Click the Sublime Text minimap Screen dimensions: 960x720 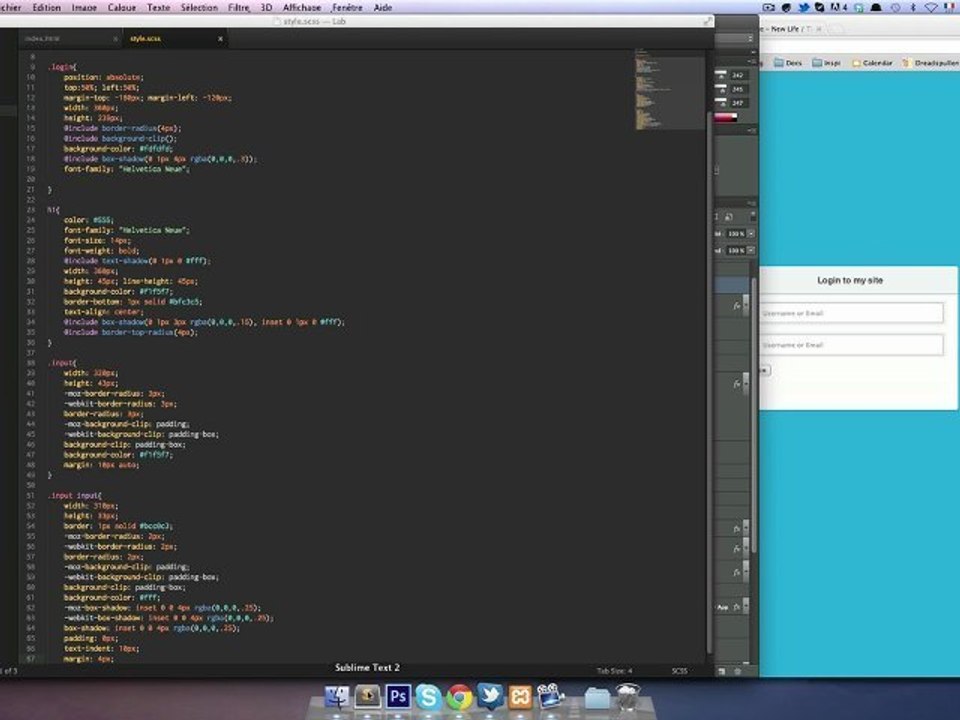[x=669, y=89]
